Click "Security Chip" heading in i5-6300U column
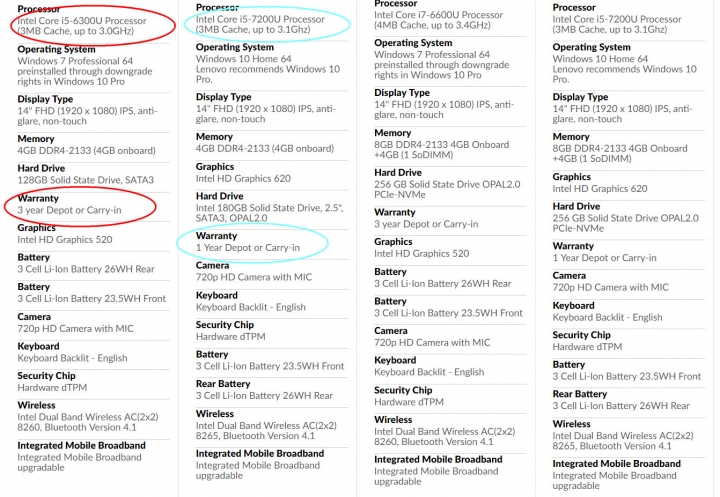 (46, 376)
